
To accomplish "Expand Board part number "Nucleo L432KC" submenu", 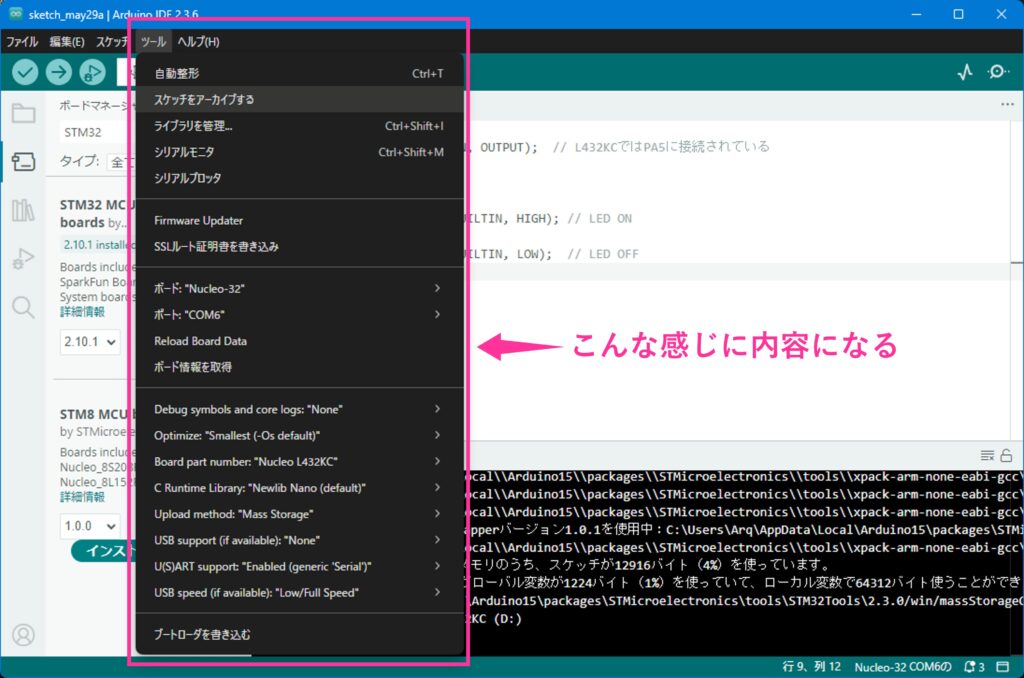I will tap(299, 461).
